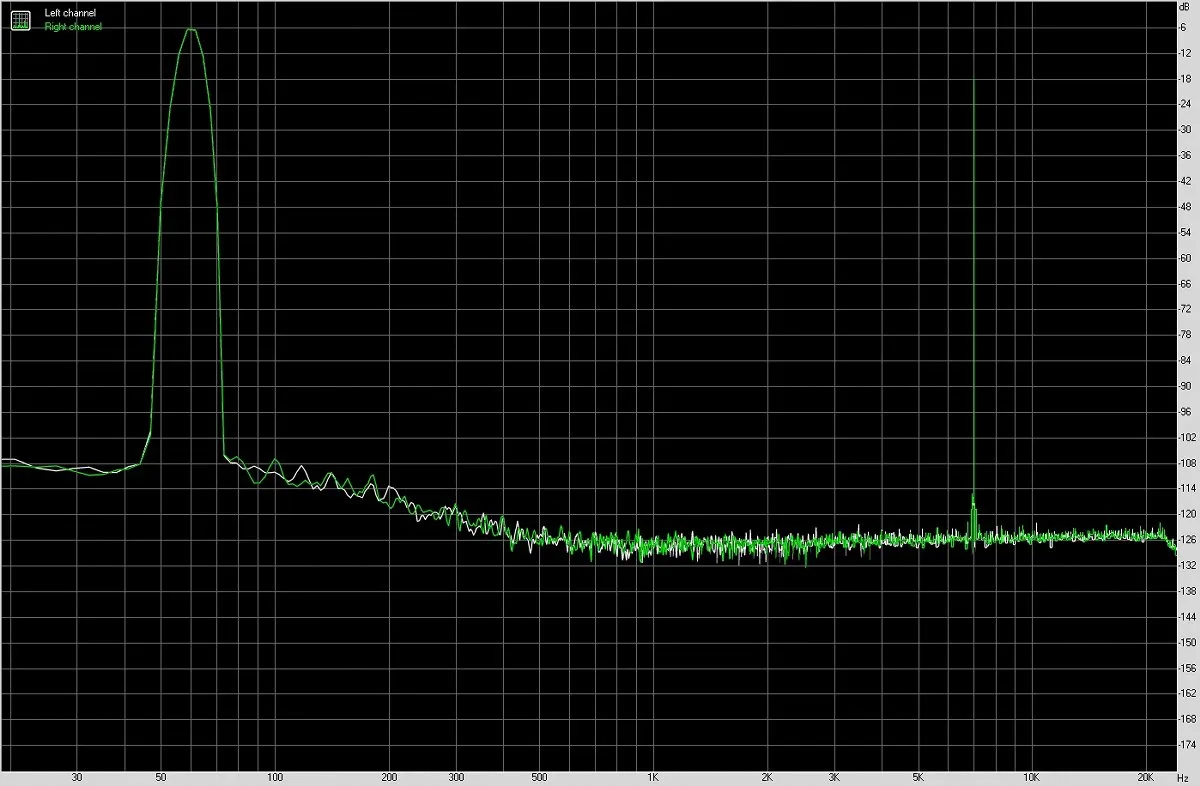Select the Left channel legend label
The width and height of the screenshot is (1200, 786).
(69, 14)
